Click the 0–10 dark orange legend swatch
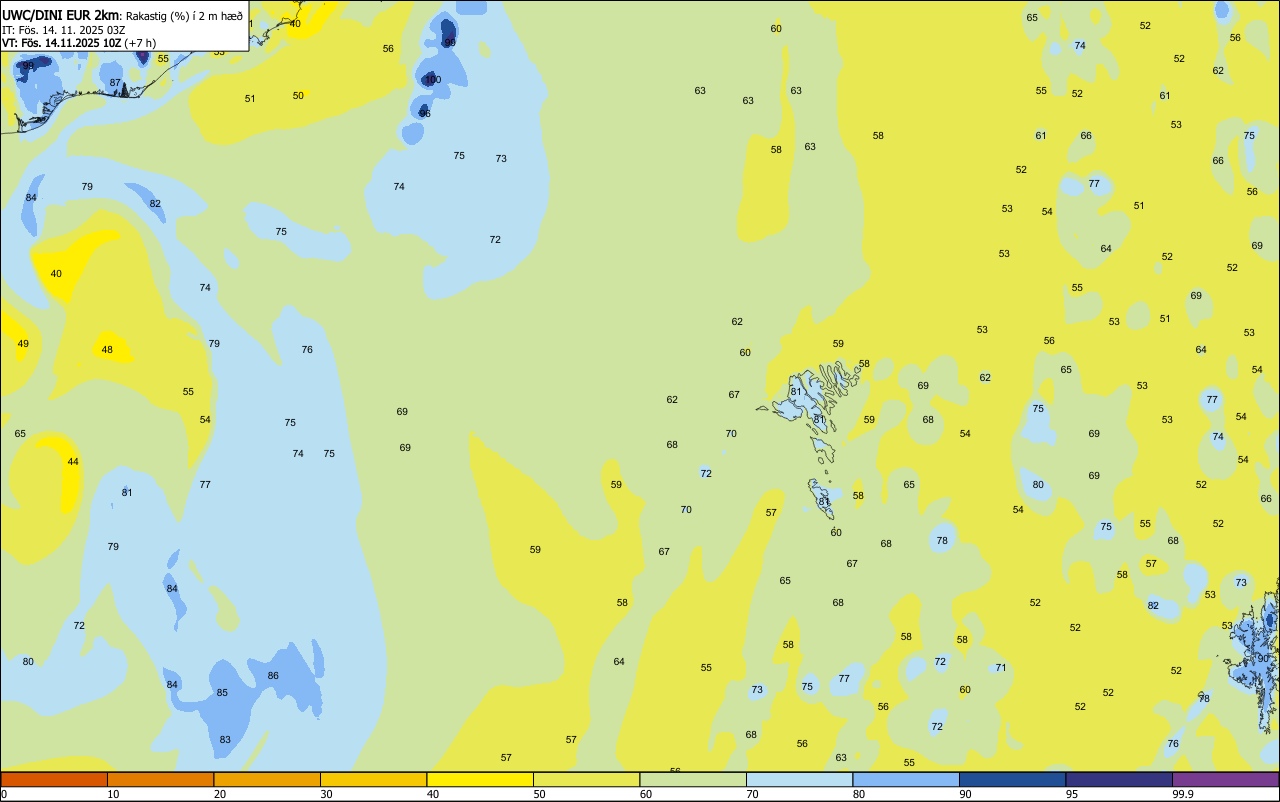 [54, 779]
